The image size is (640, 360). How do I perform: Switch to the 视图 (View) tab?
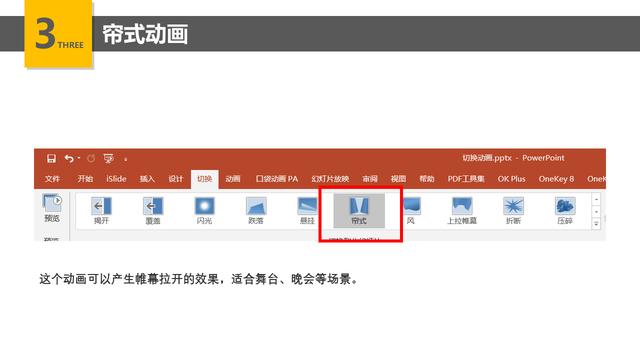(x=398, y=179)
